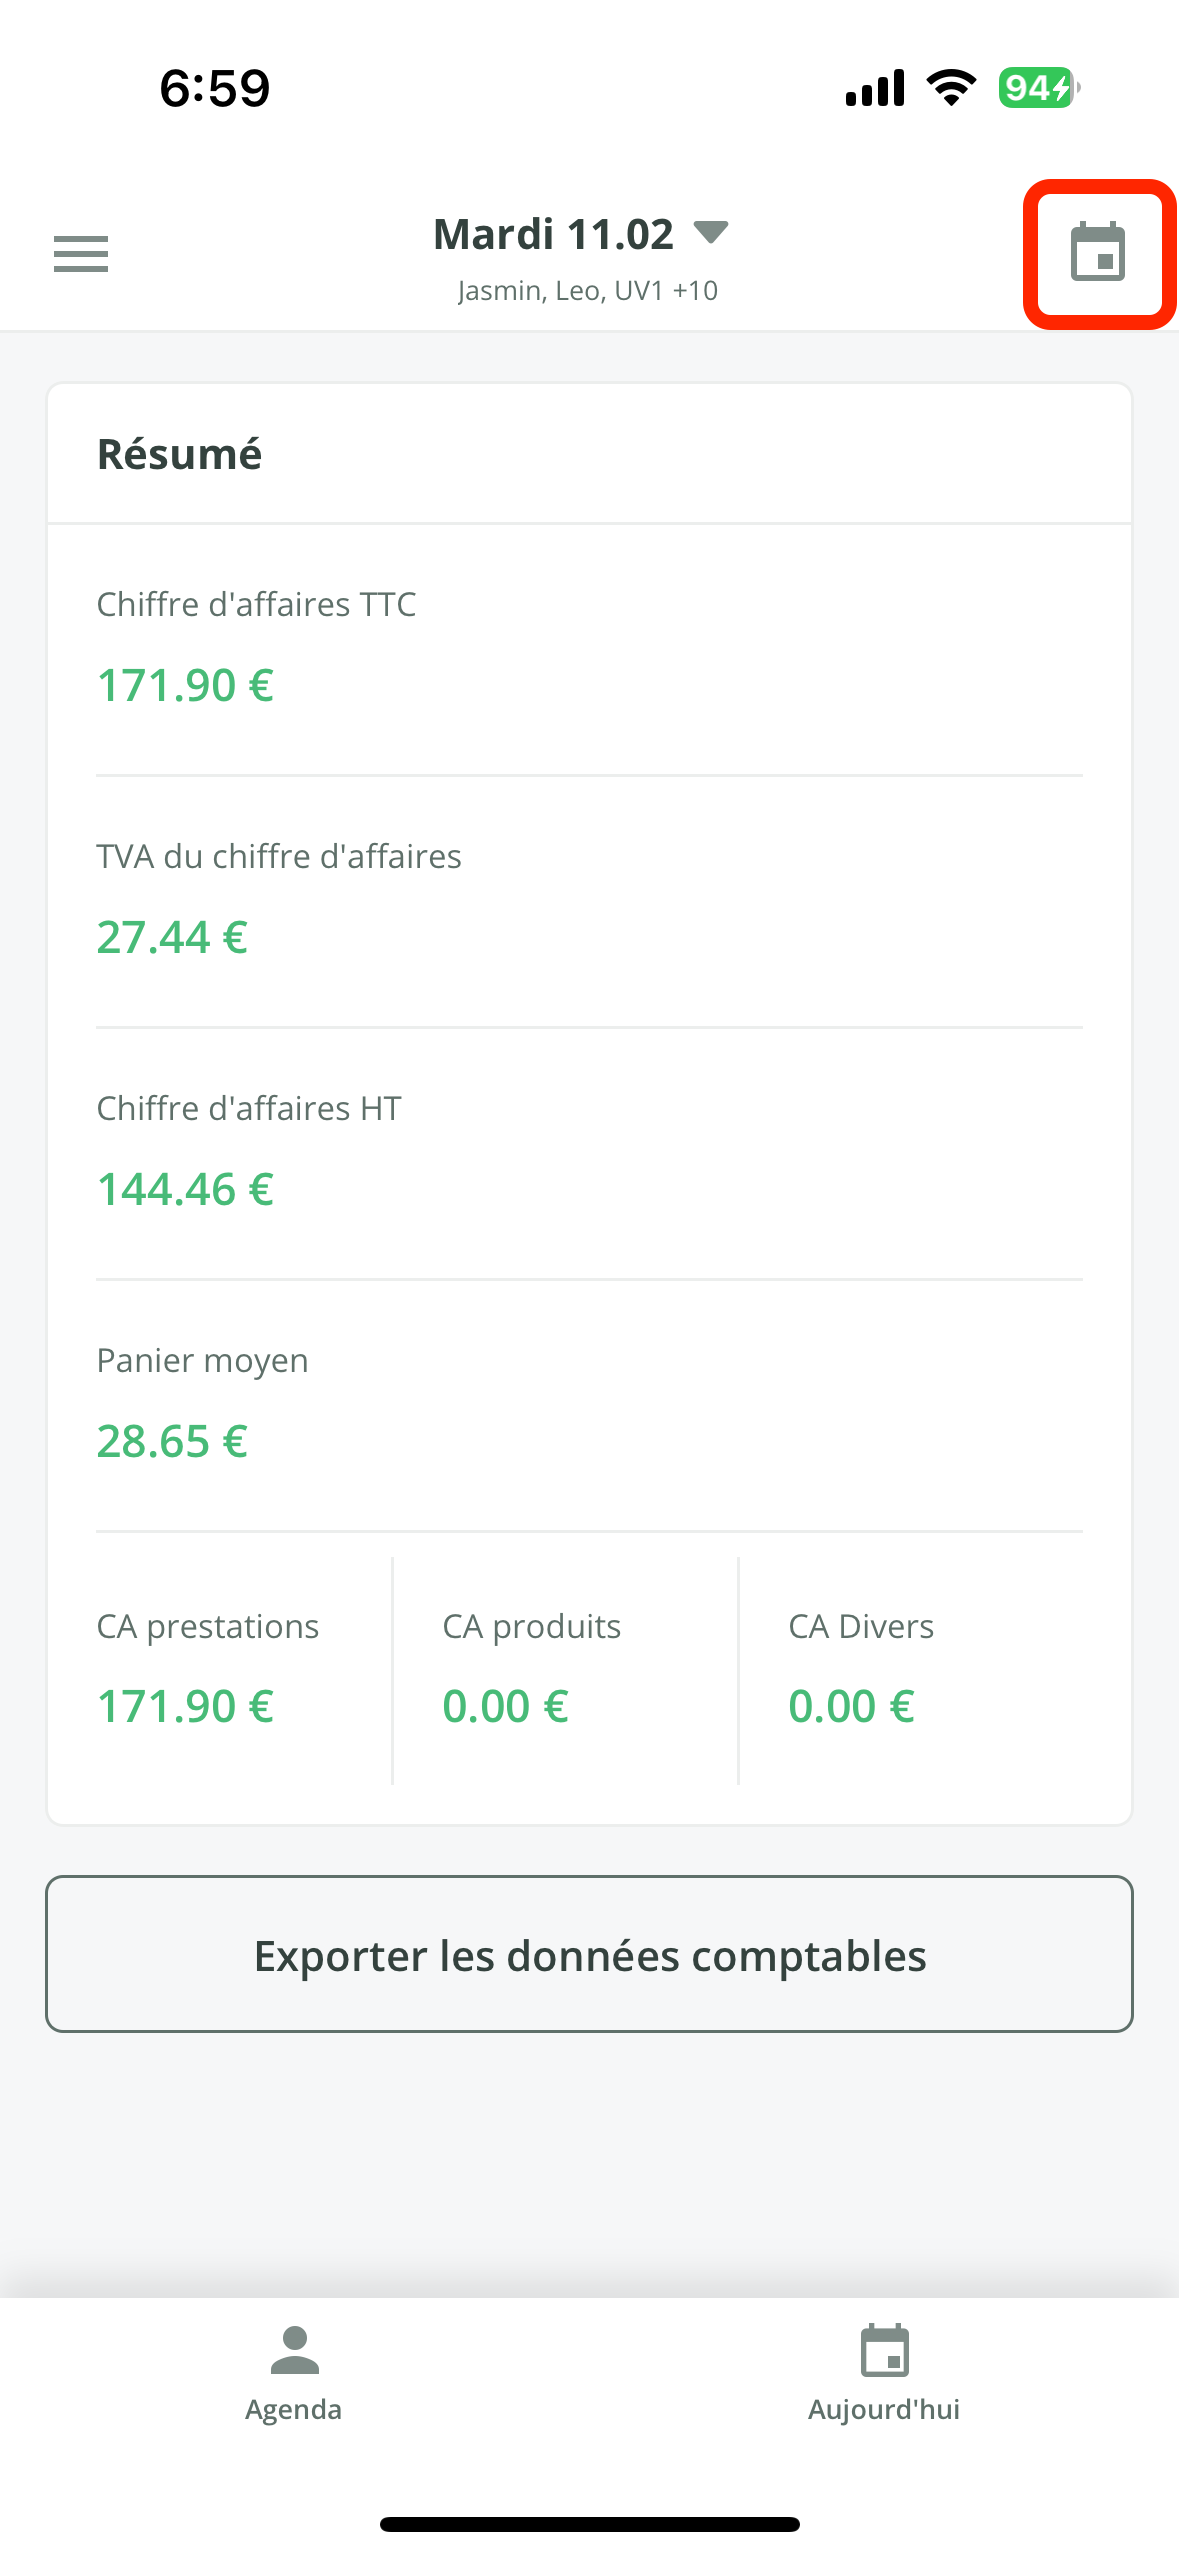Tap the Chiffre d'affaires TTC amount
Screen dimensions: 1179x2556
pyautogui.click(x=185, y=686)
